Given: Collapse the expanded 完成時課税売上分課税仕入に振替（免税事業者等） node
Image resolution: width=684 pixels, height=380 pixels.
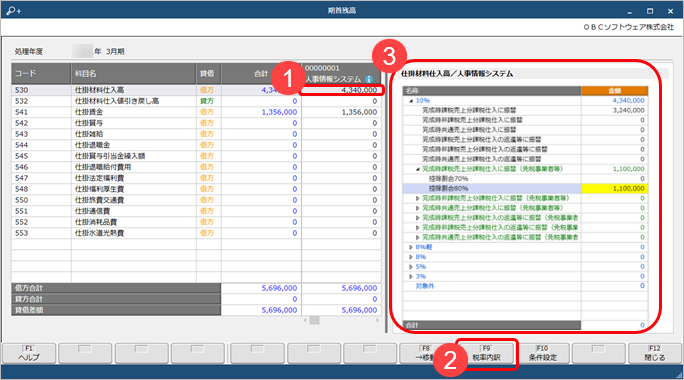Looking at the screenshot, I should (417, 169).
